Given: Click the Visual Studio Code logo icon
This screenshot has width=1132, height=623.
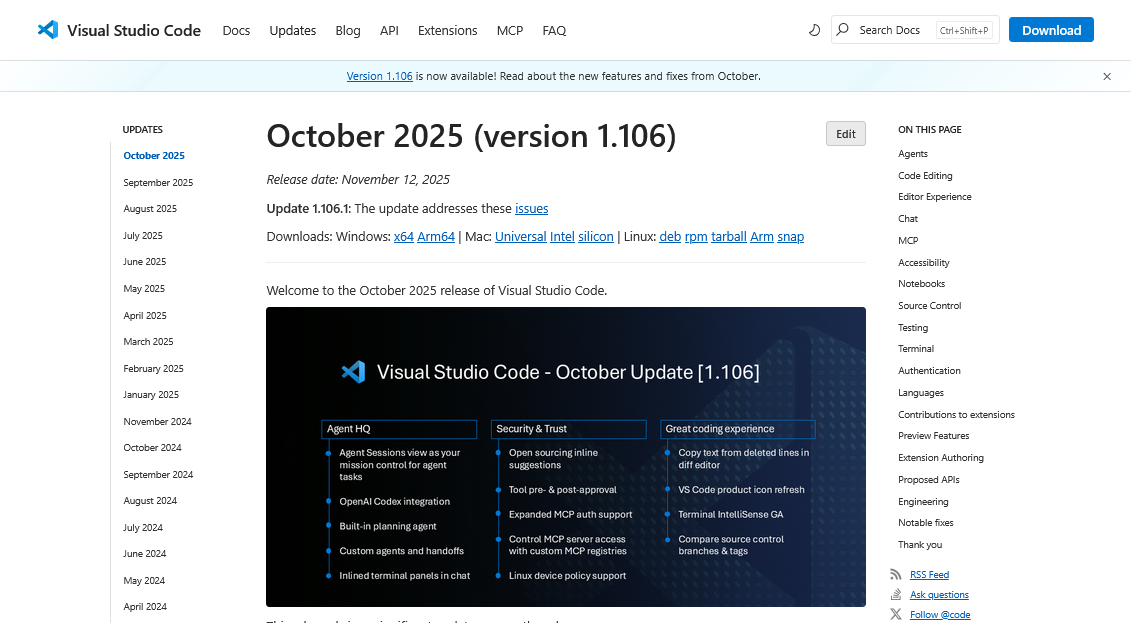Looking at the screenshot, I should [x=48, y=30].
